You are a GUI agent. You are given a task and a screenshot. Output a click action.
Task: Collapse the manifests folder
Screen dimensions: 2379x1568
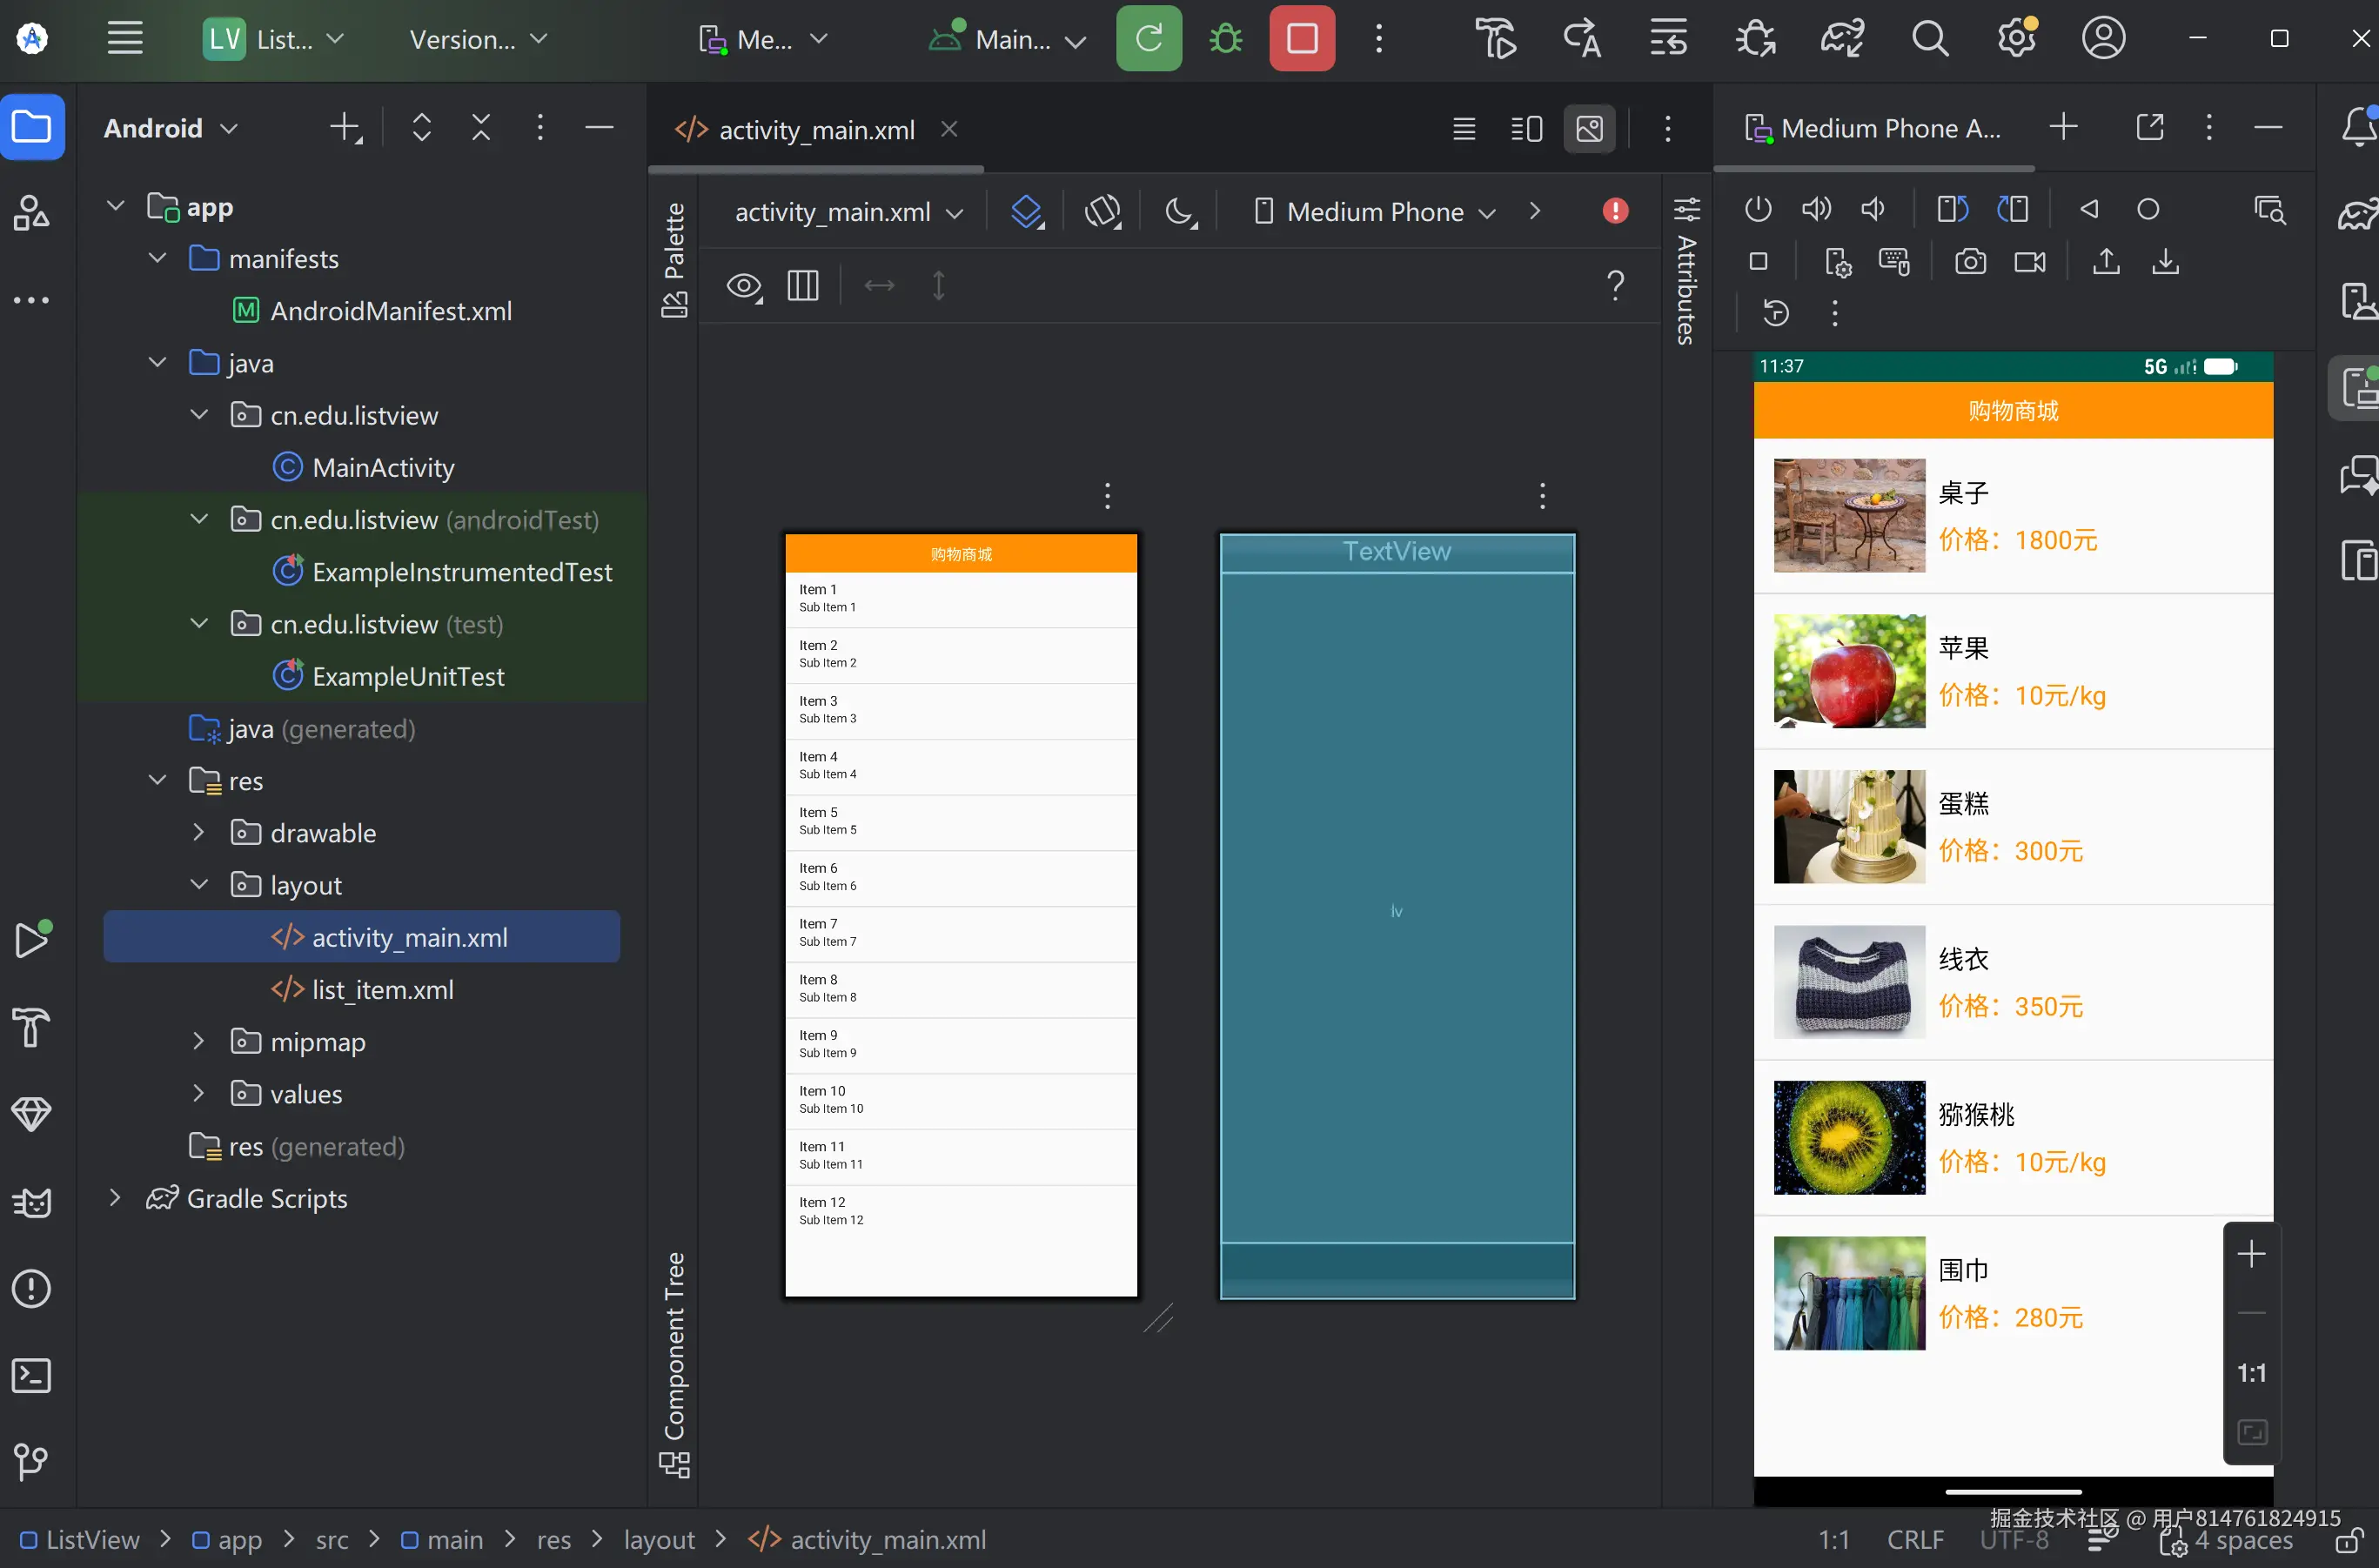(x=157, y=258)
